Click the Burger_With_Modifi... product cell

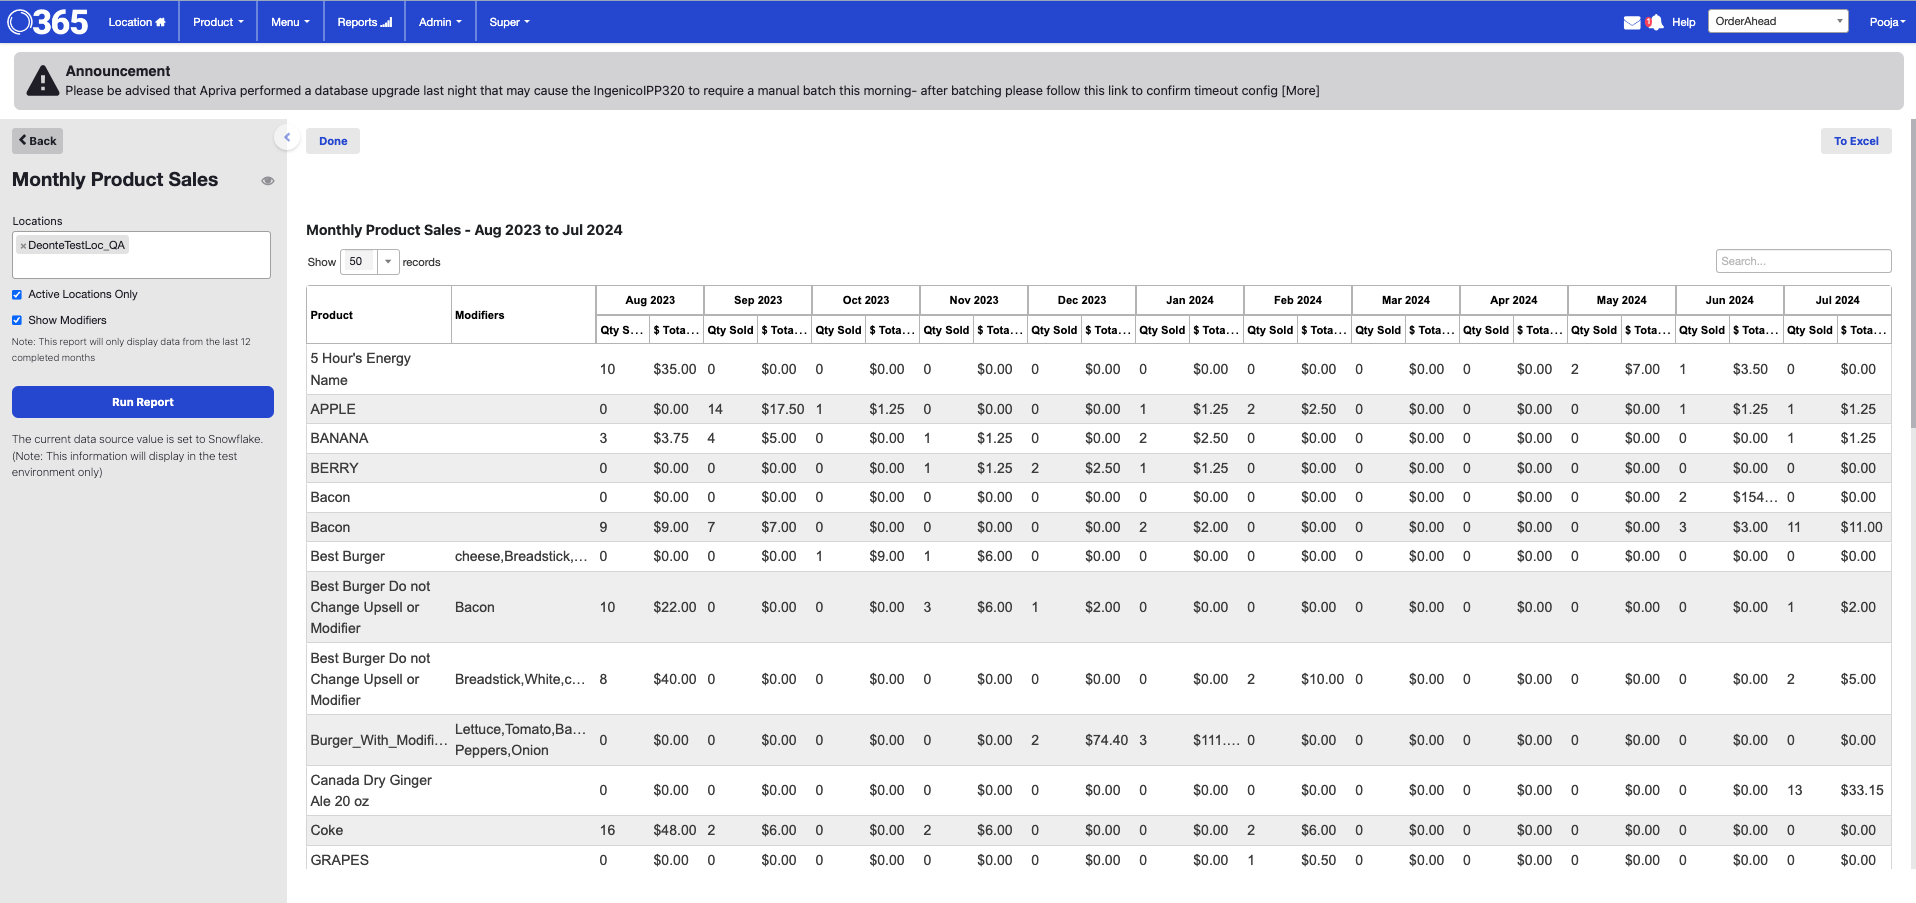tap(379, 740)
